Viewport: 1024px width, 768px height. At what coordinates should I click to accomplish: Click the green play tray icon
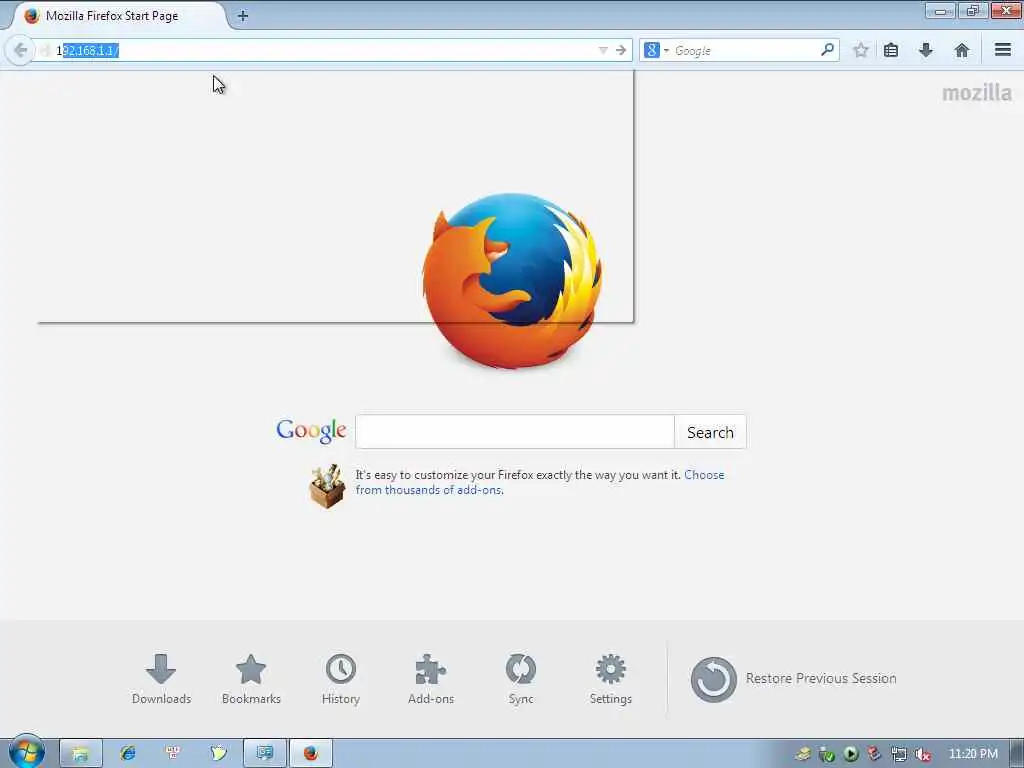coord(850,754)
